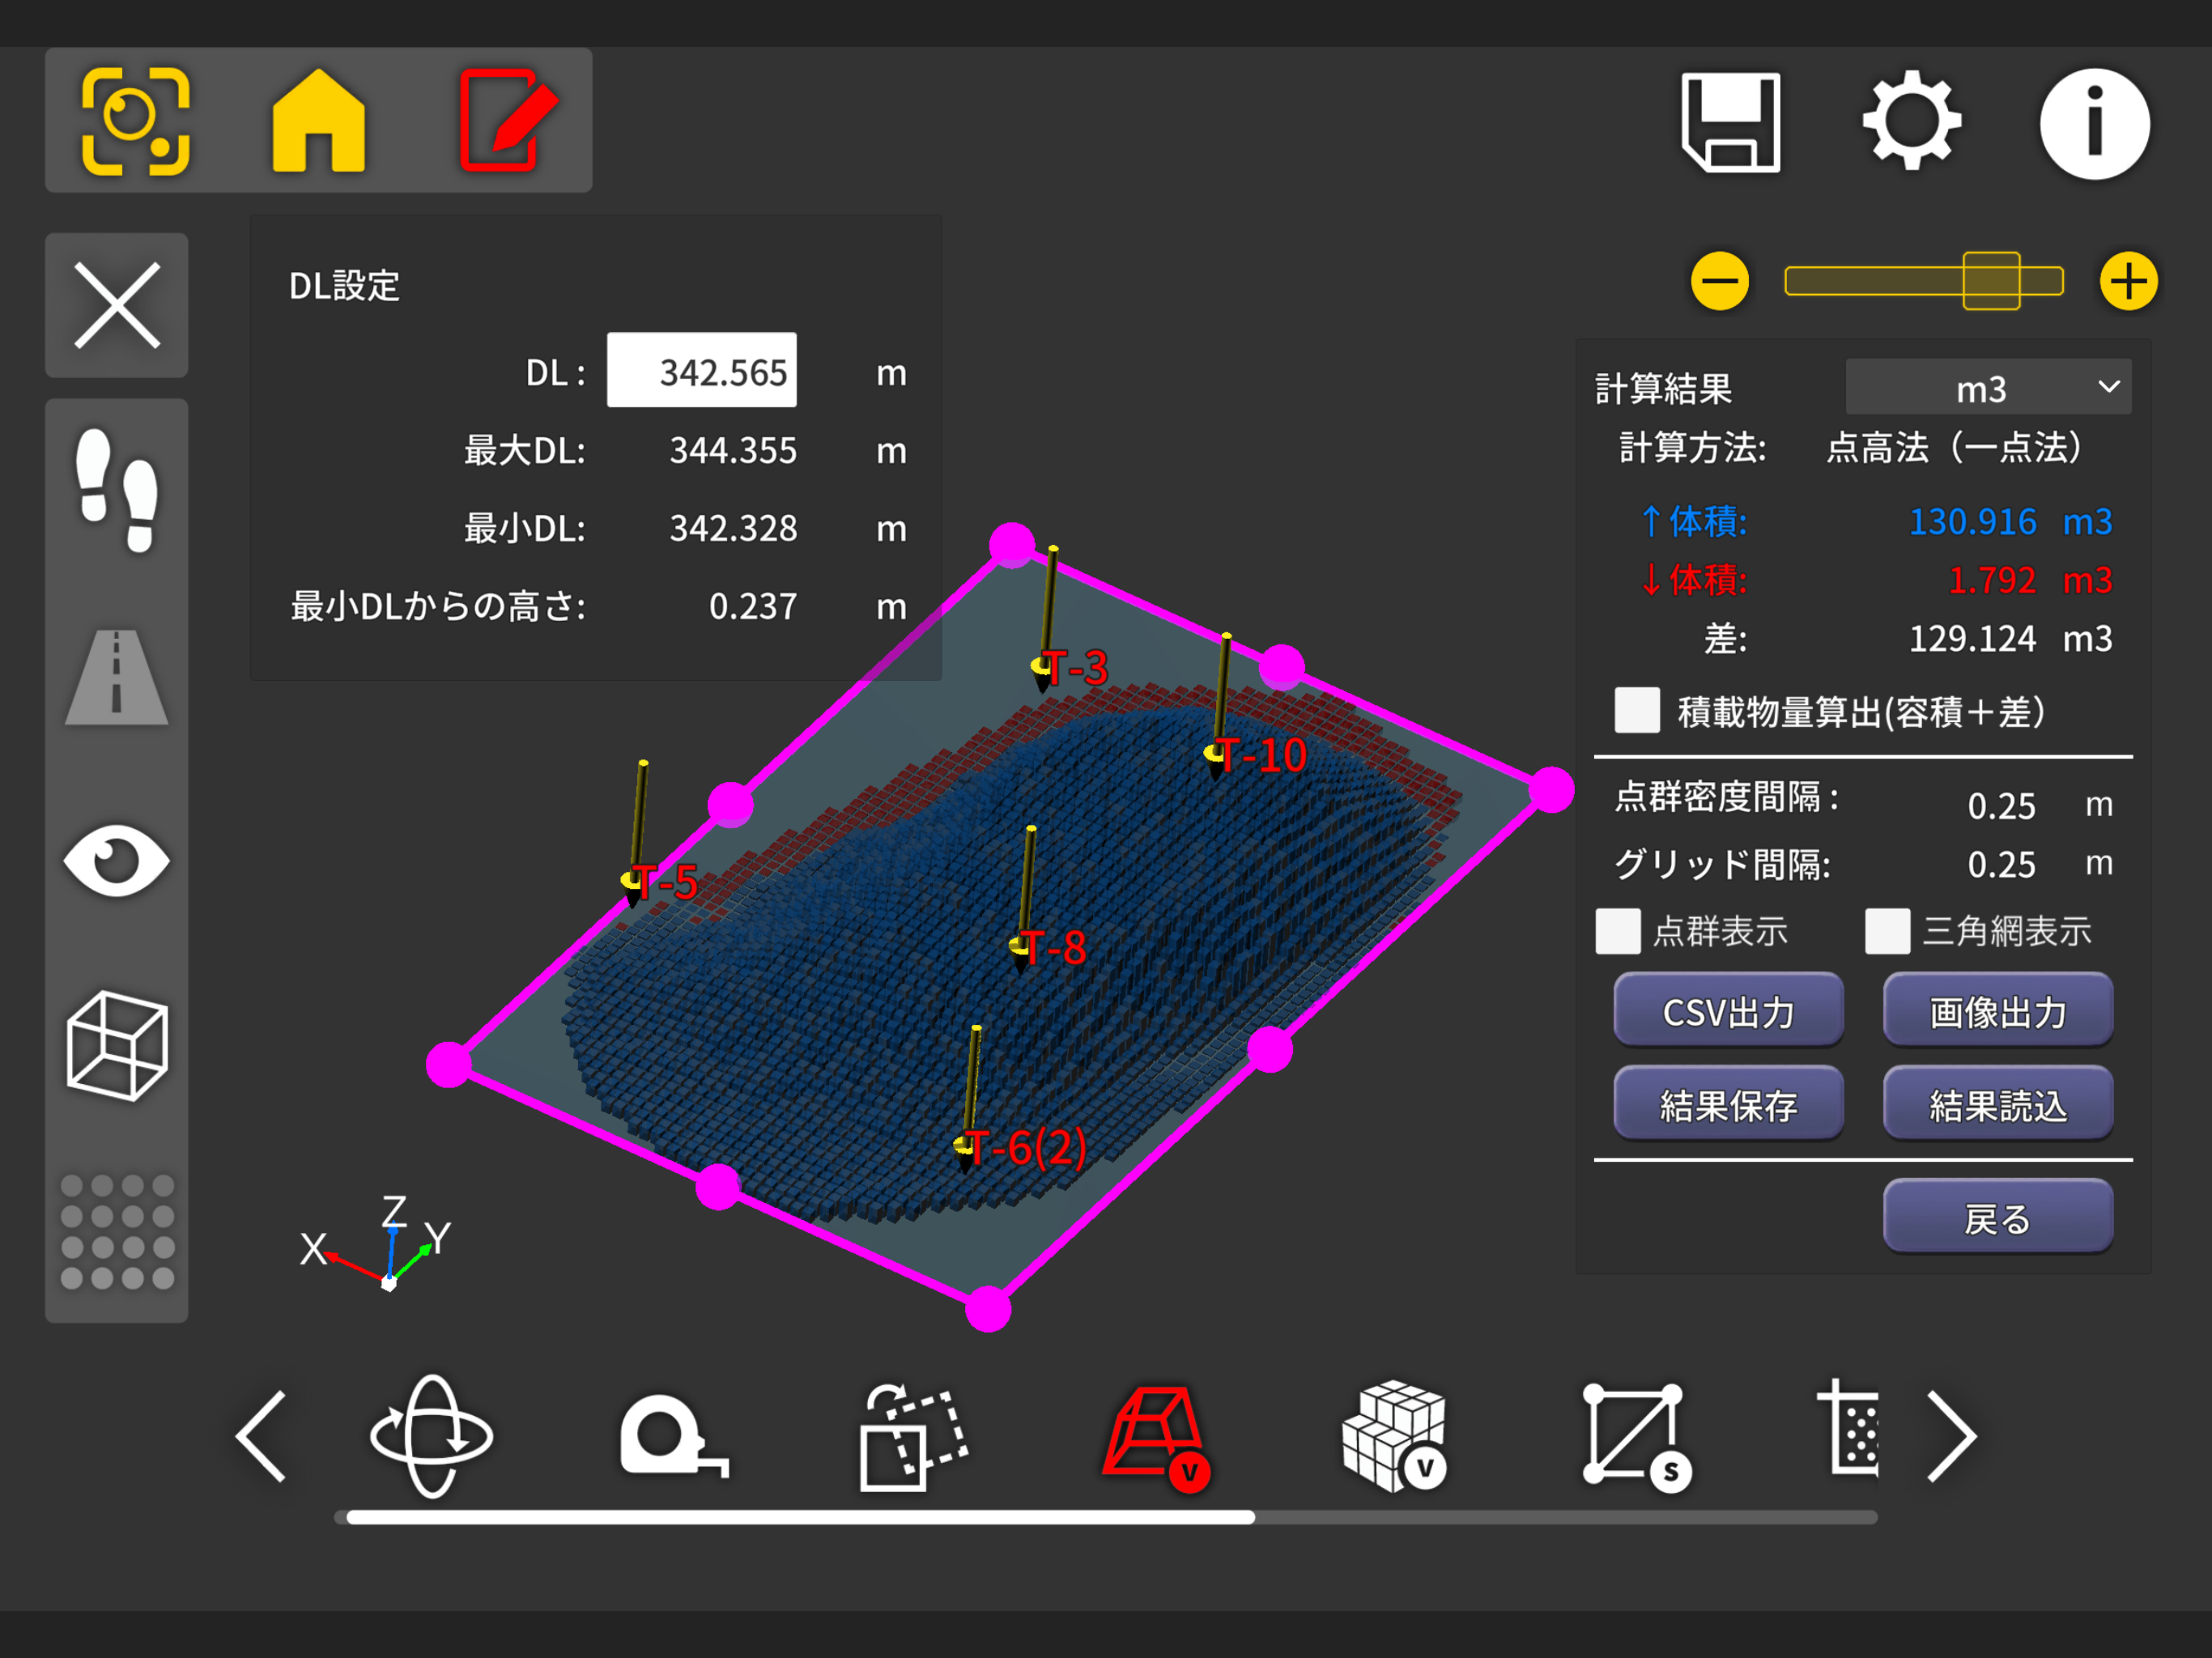
Task: Open the m3 unit dropdown
Action: 1988,387
